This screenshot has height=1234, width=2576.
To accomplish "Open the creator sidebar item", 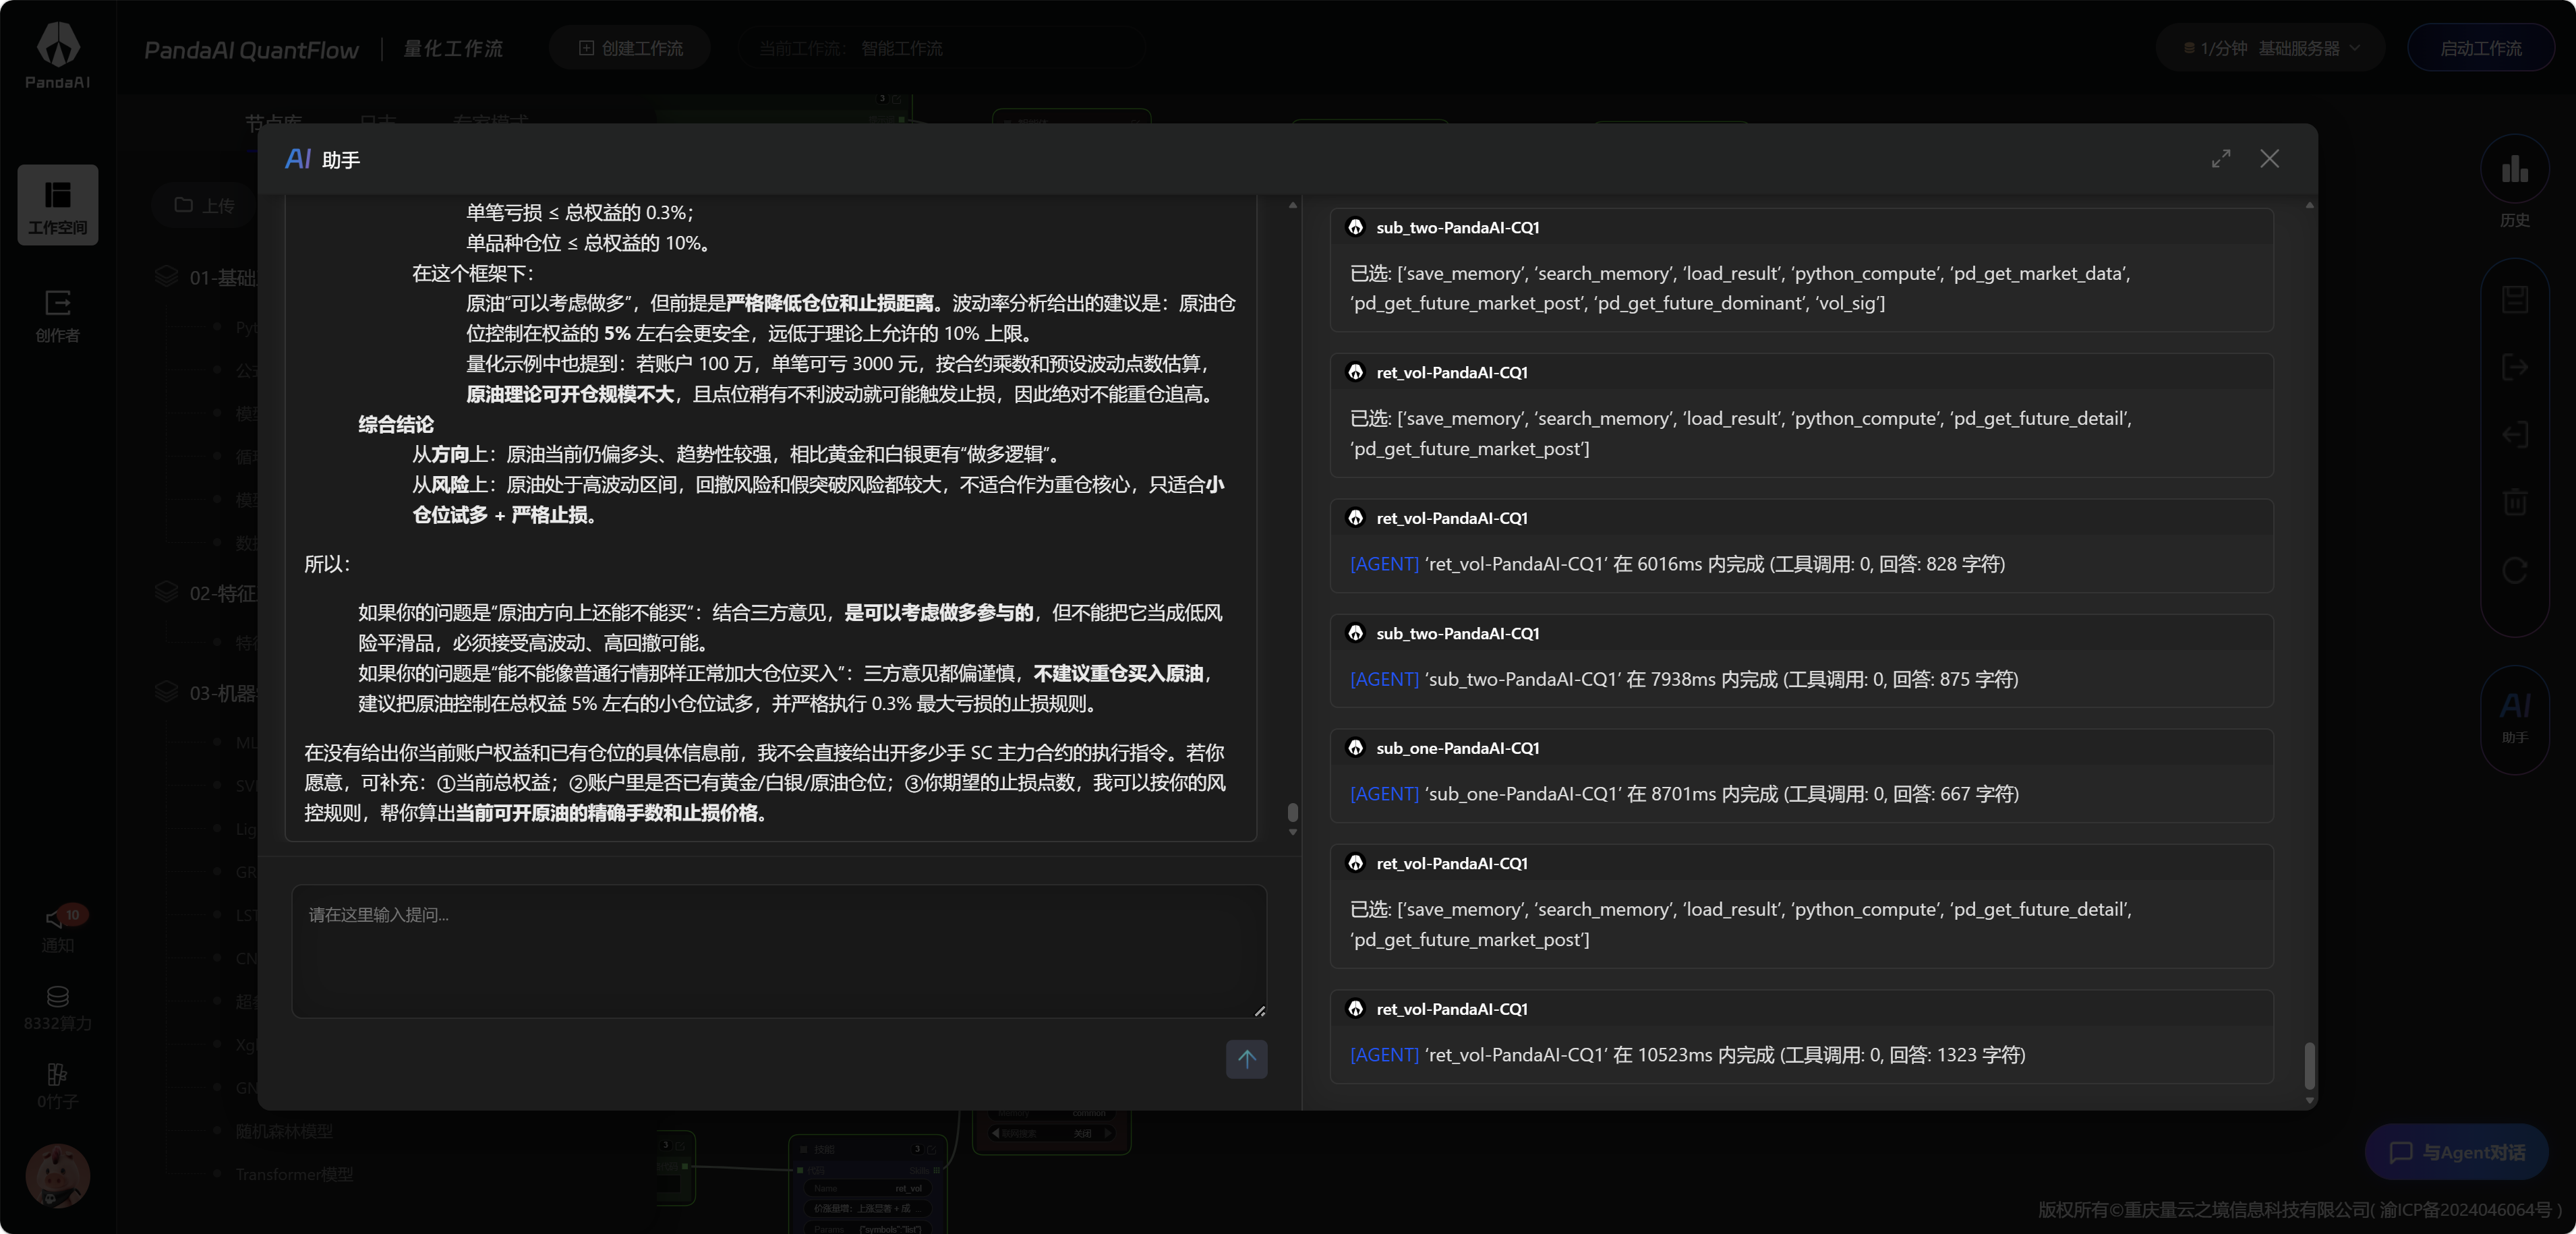I will click(57, 314).
